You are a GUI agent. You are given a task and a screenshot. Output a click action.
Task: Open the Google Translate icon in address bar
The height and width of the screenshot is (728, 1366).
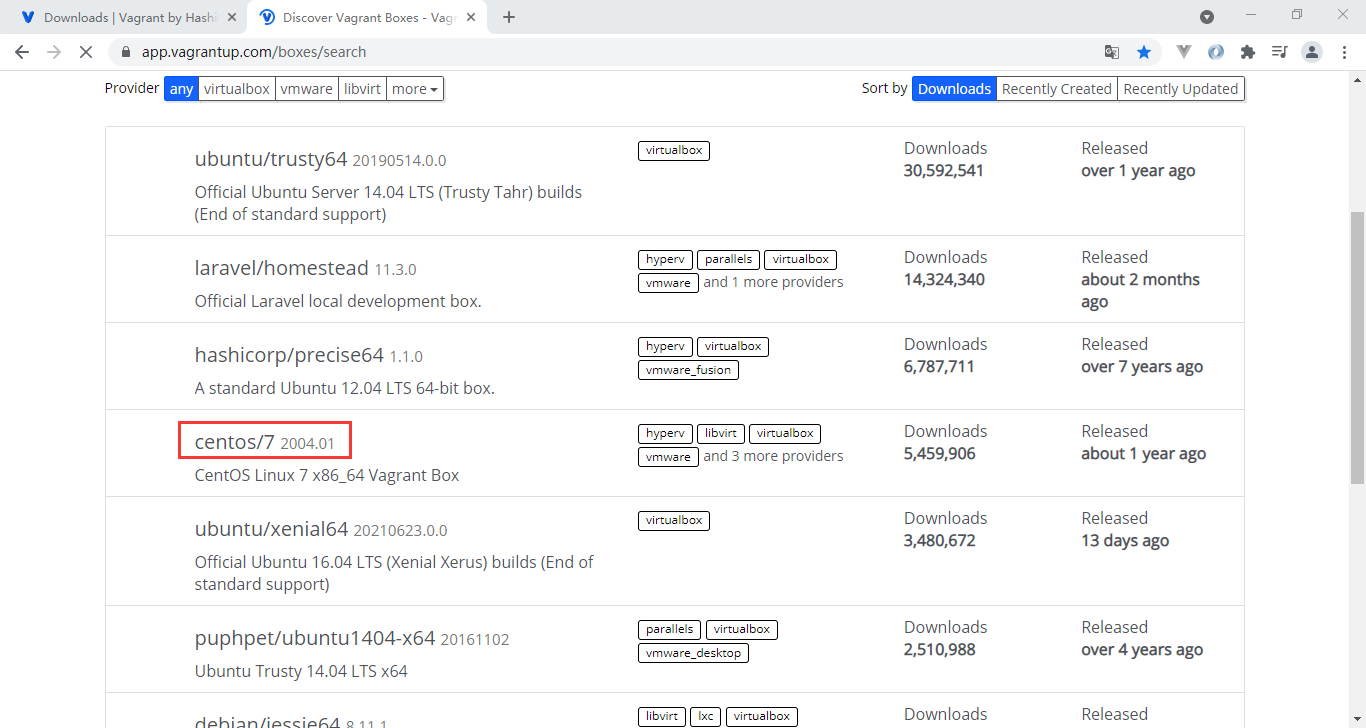point(1112,52)
